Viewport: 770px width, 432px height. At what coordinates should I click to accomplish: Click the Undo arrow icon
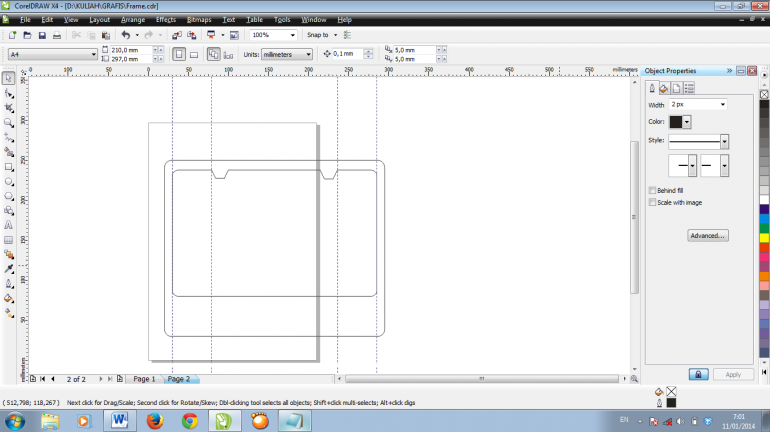point(126,35)
